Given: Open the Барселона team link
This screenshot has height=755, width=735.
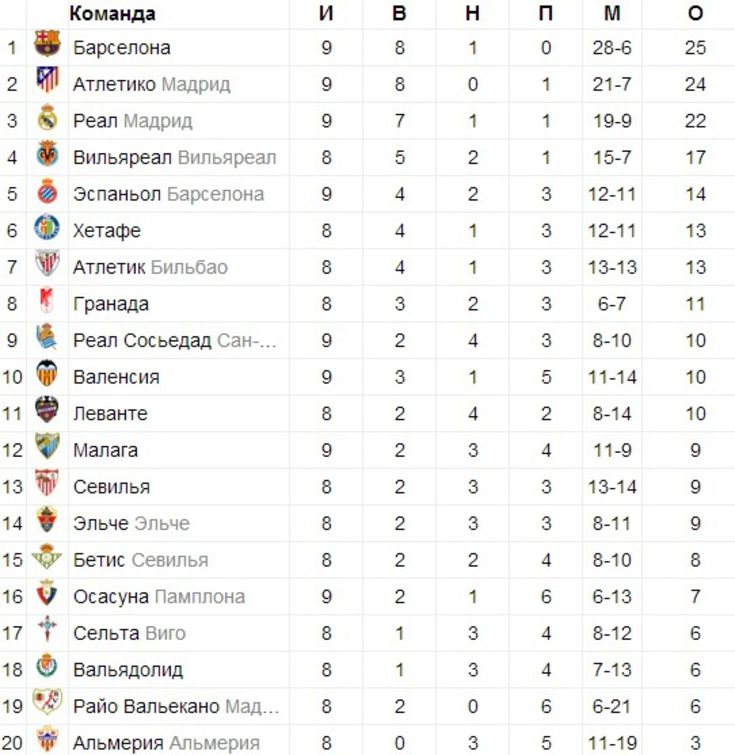Looking at the screenshot, I should pyautogui.click(x=121, y=48).
